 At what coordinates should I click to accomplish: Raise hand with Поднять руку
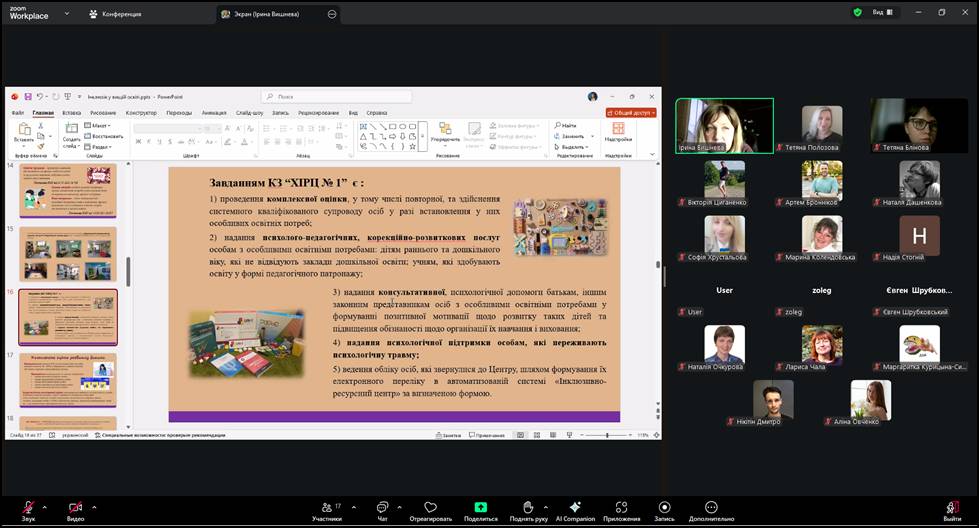527,508
